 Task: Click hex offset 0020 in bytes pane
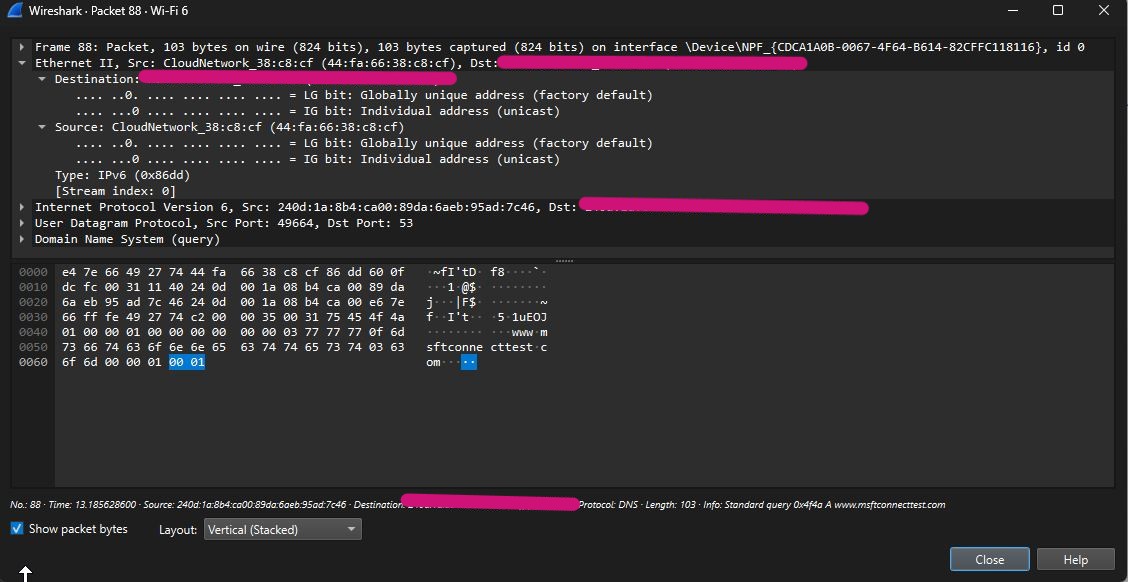32,302
